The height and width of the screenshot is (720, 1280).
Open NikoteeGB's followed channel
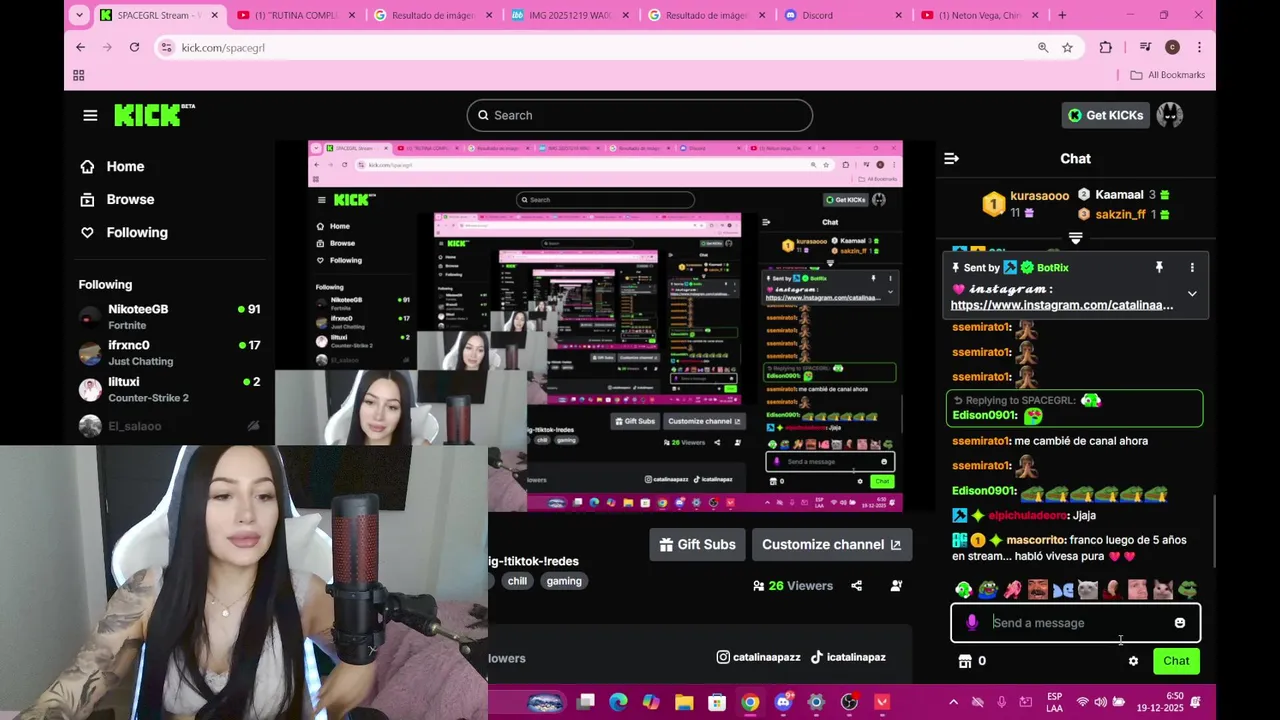tap(170, 316)
